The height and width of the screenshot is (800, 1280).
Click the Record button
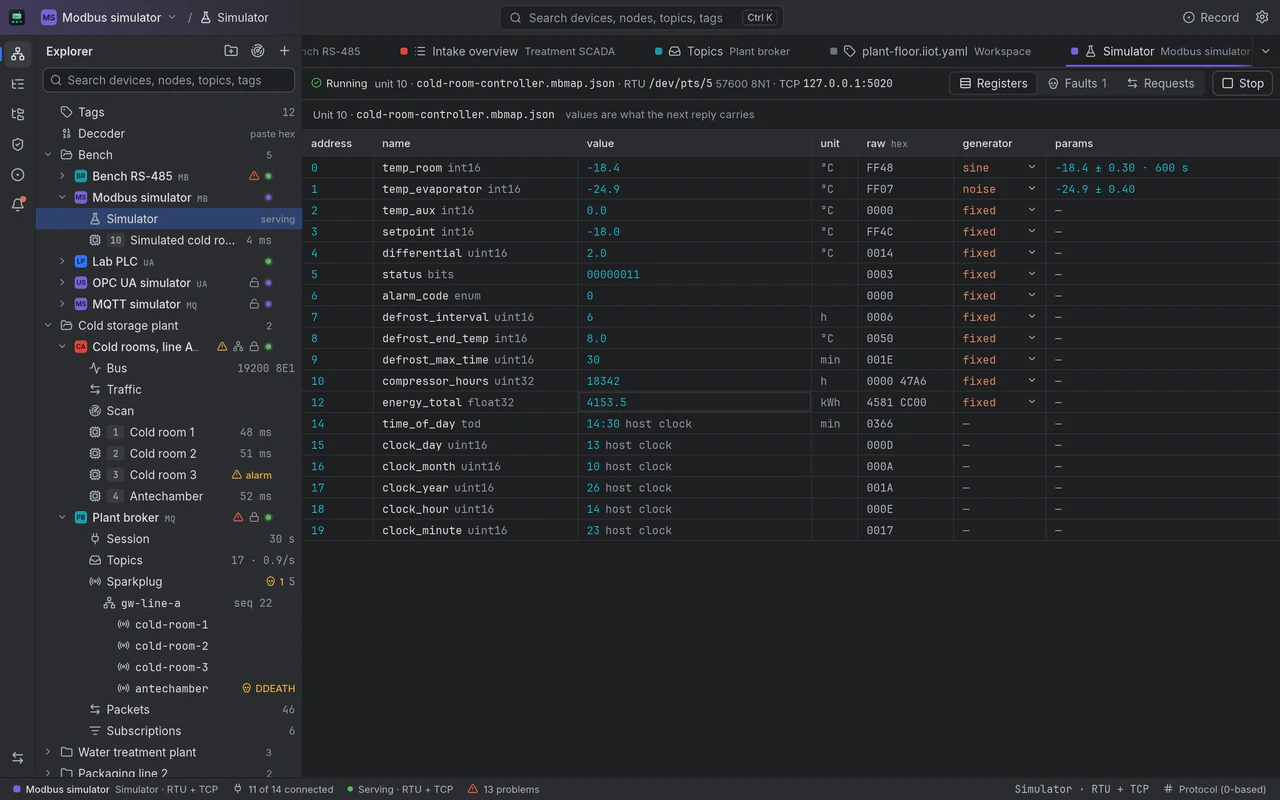[1211, 17]
